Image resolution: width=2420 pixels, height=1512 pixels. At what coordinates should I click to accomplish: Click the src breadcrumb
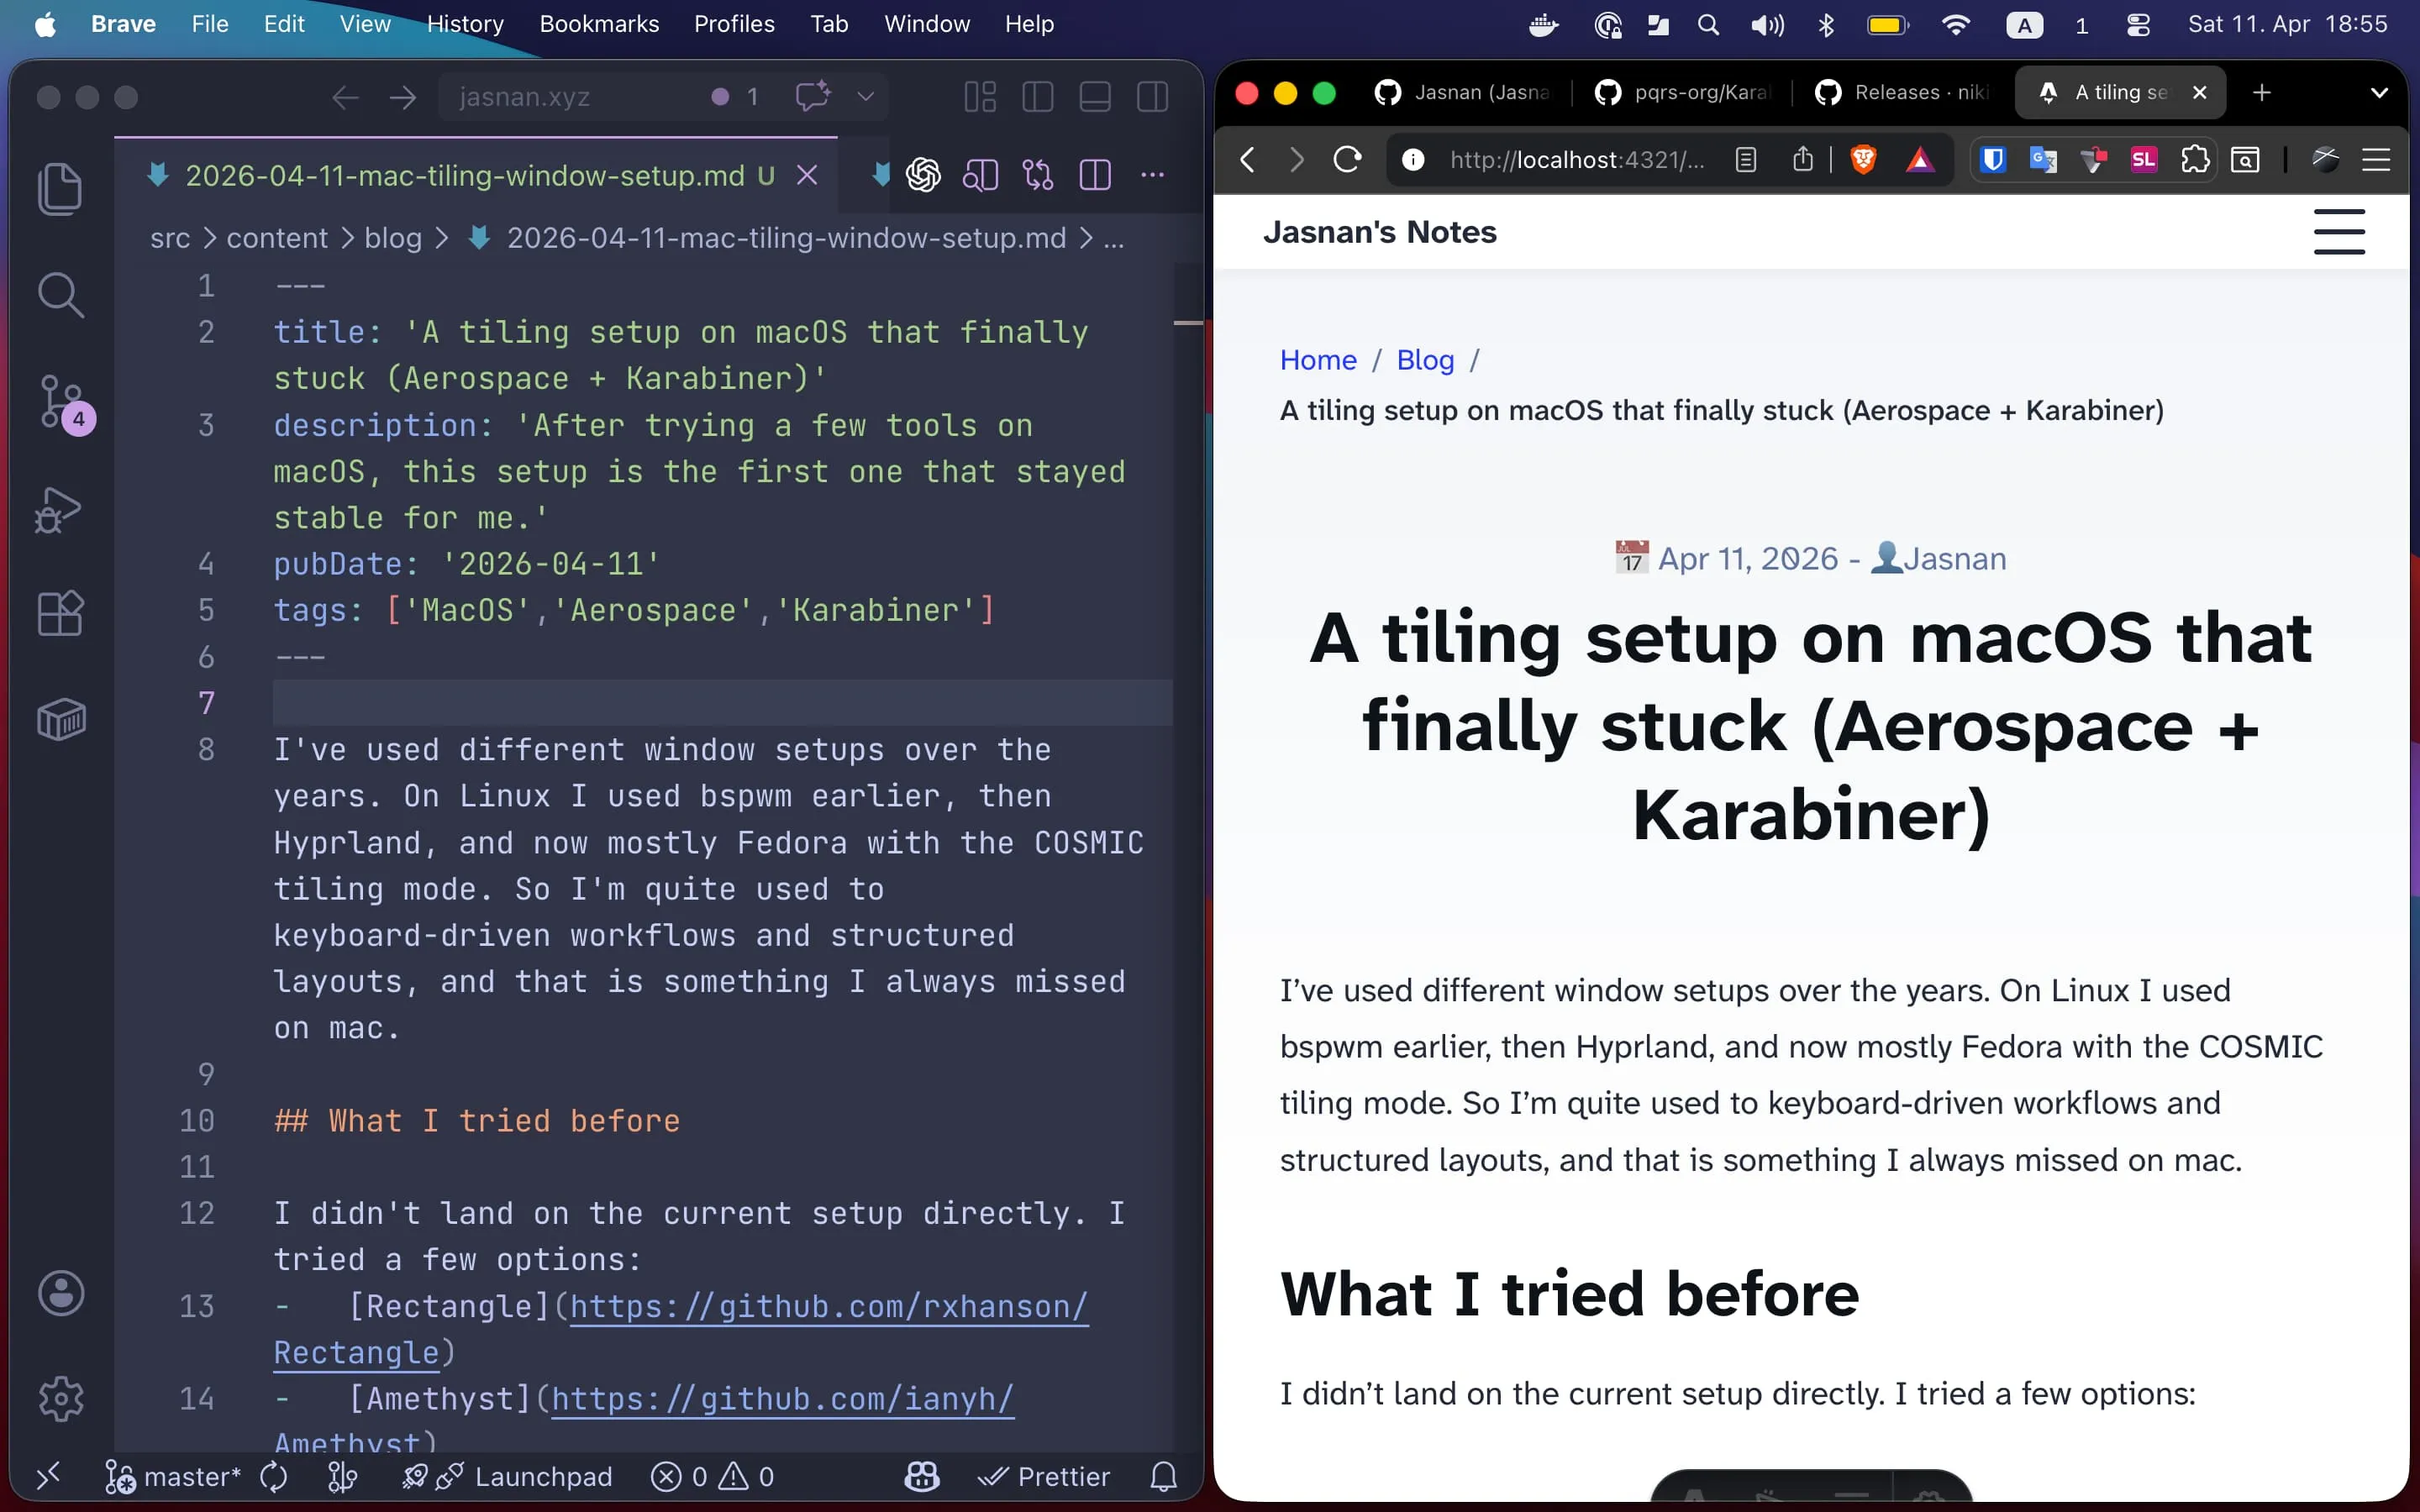[x=170, y=238]
